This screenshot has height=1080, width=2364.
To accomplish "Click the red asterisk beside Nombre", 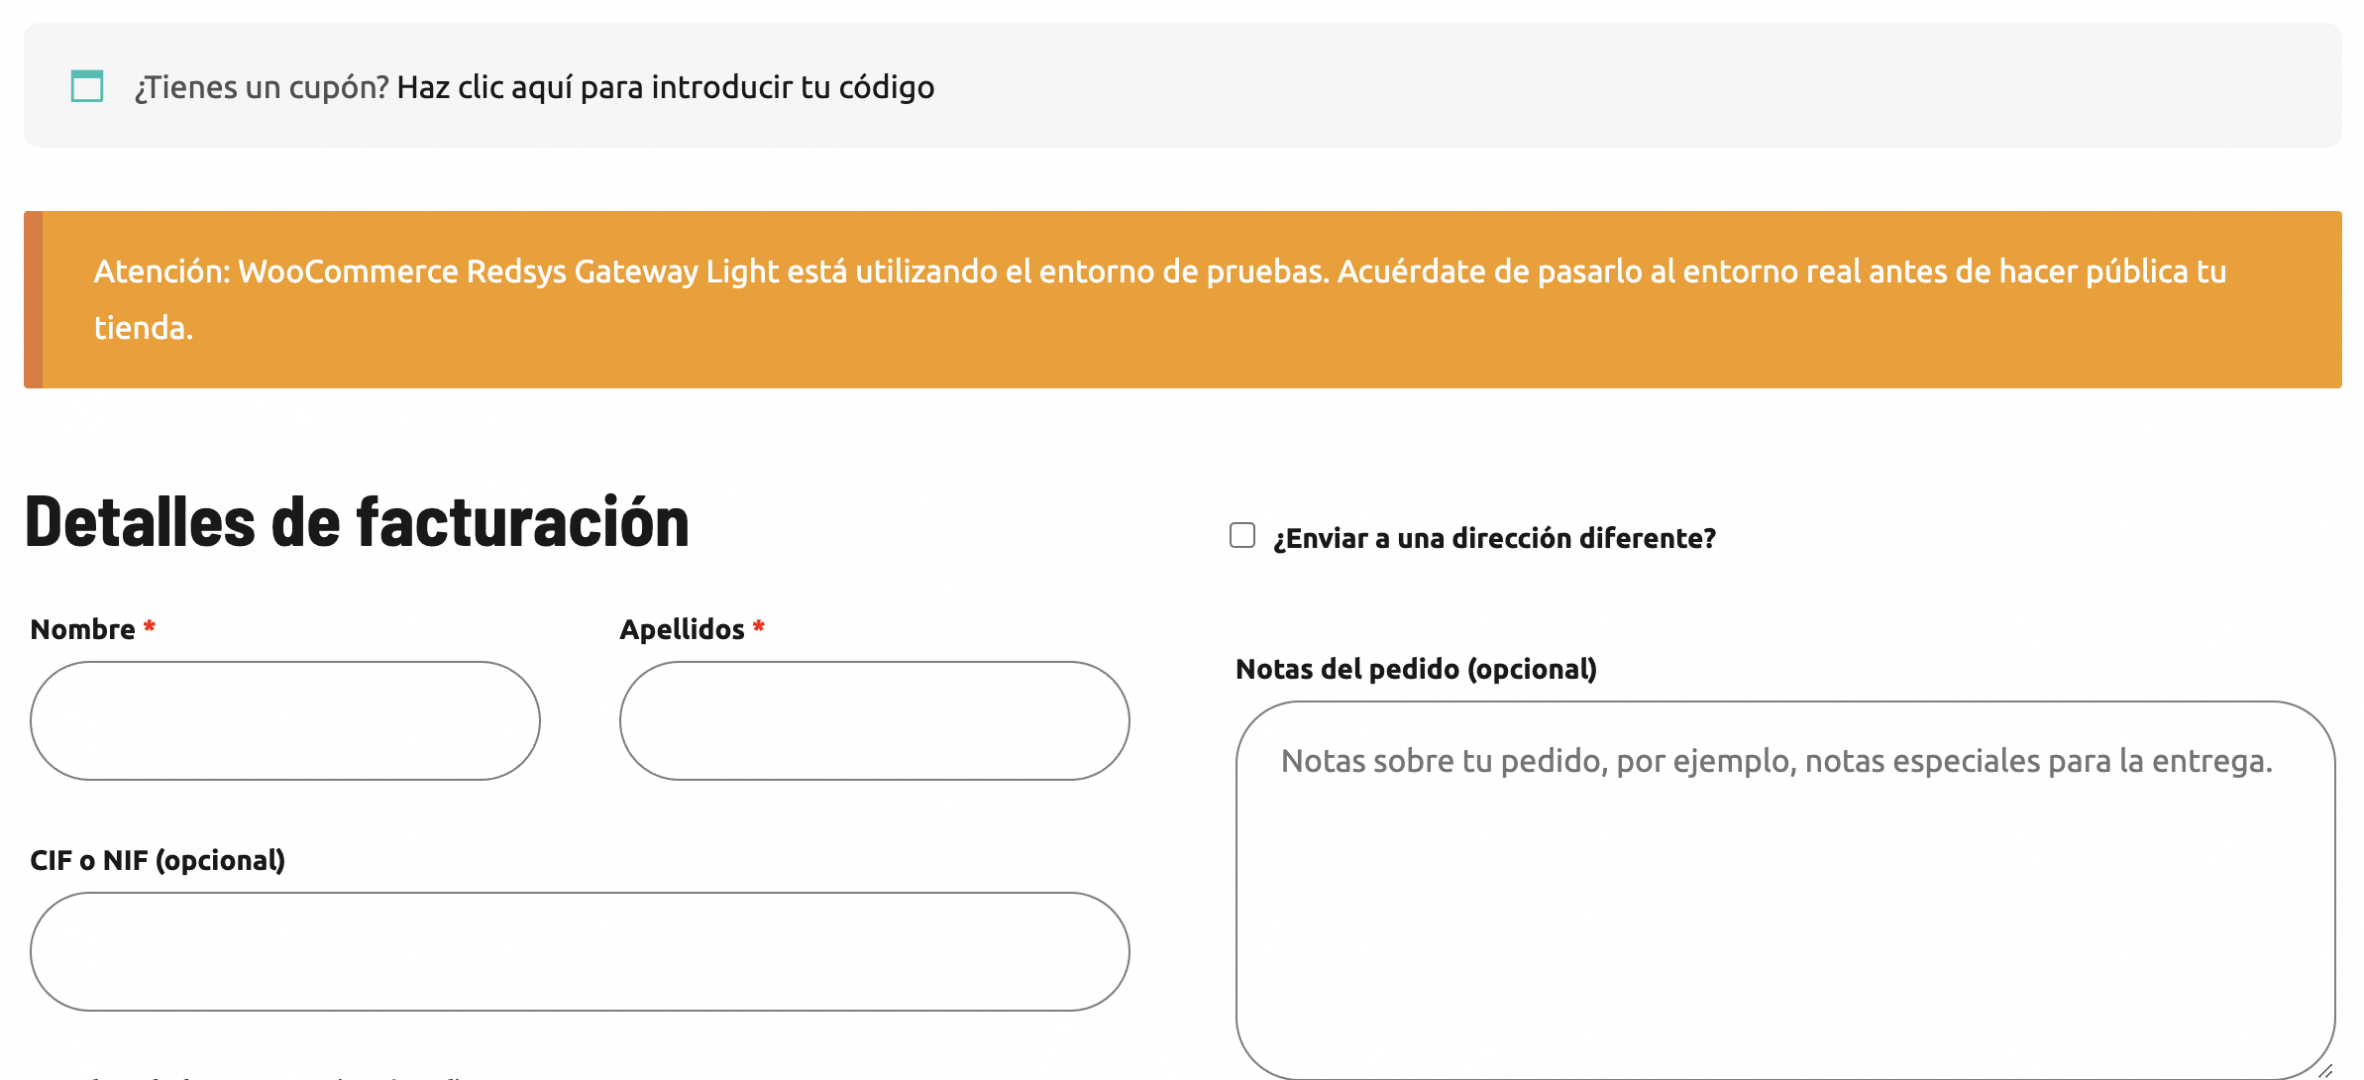I will click(x=149, y=627).
